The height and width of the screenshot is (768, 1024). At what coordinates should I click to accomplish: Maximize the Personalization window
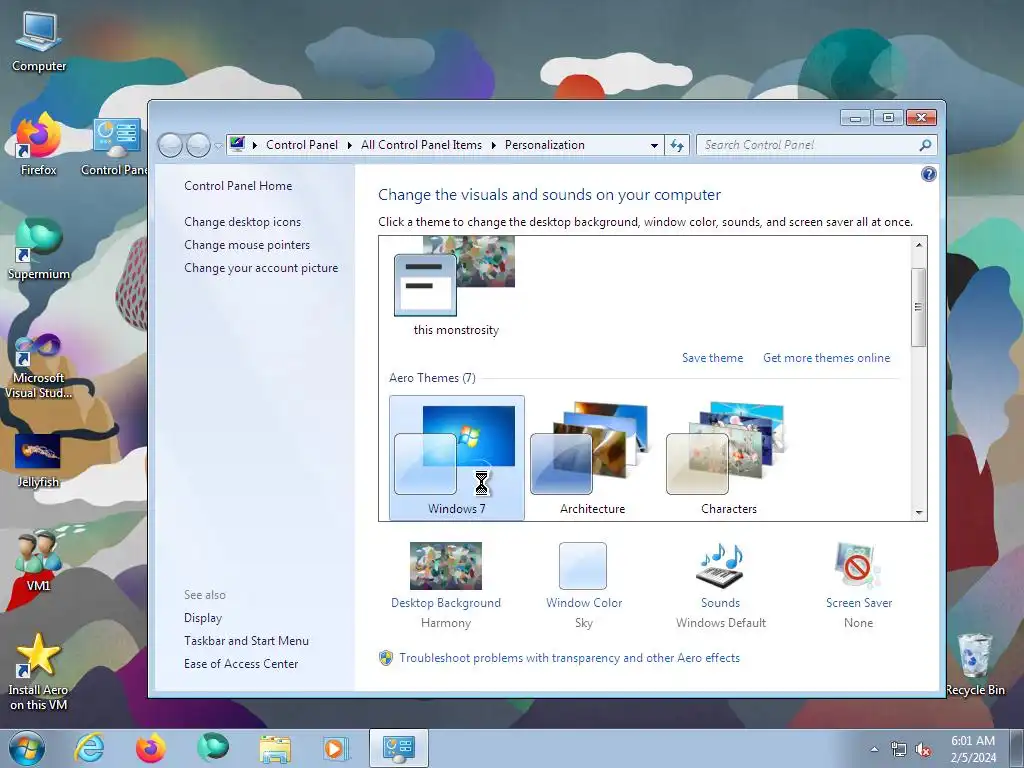click(888, 118)
